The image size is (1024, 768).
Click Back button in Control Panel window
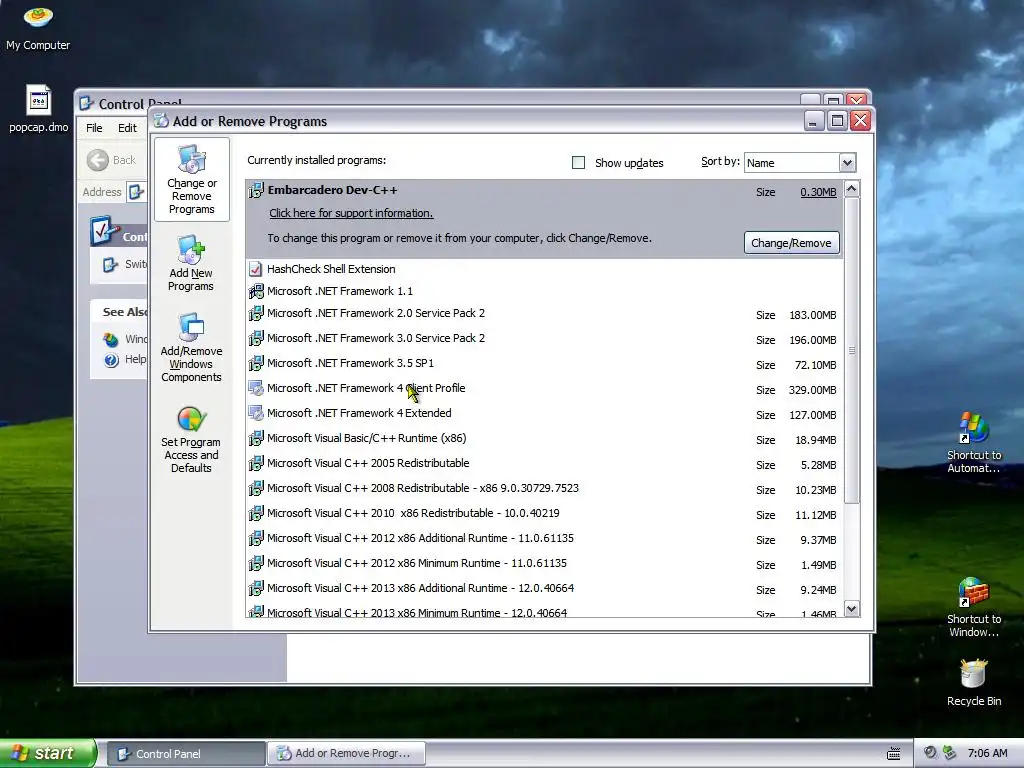point(112,160)
